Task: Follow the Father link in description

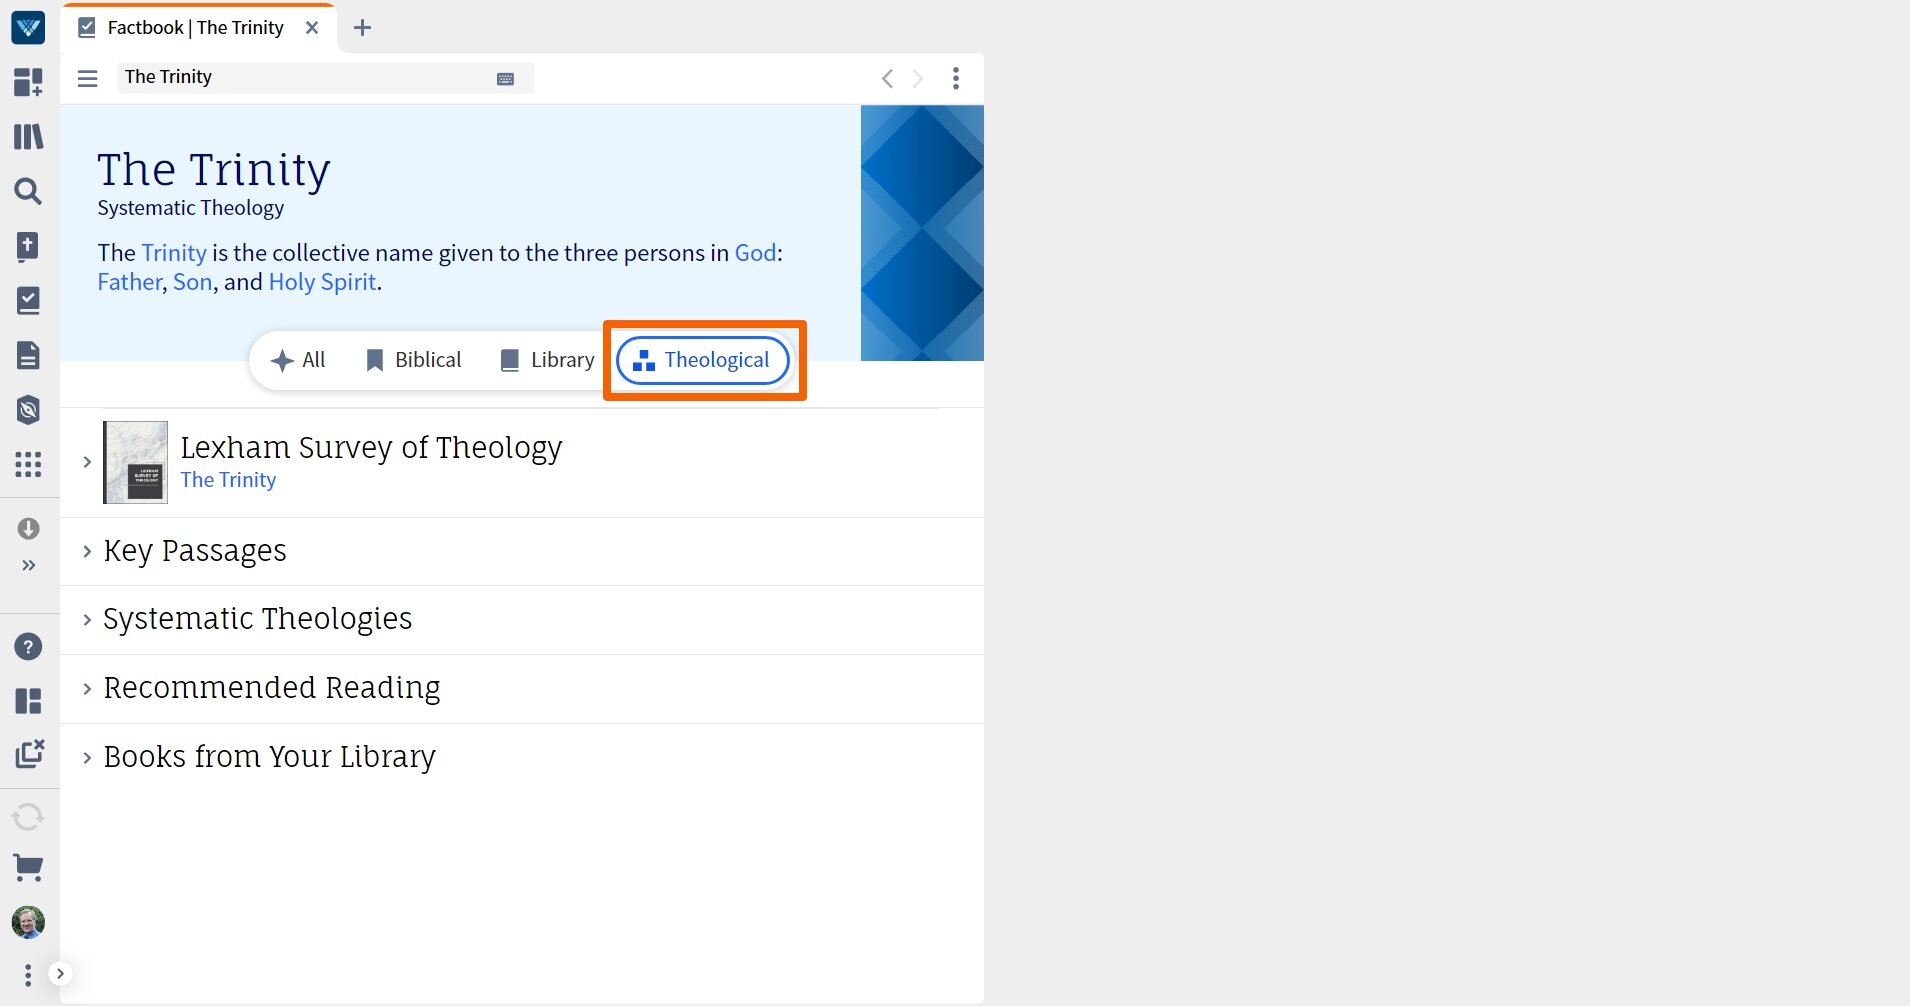Action: pos(129,282)
